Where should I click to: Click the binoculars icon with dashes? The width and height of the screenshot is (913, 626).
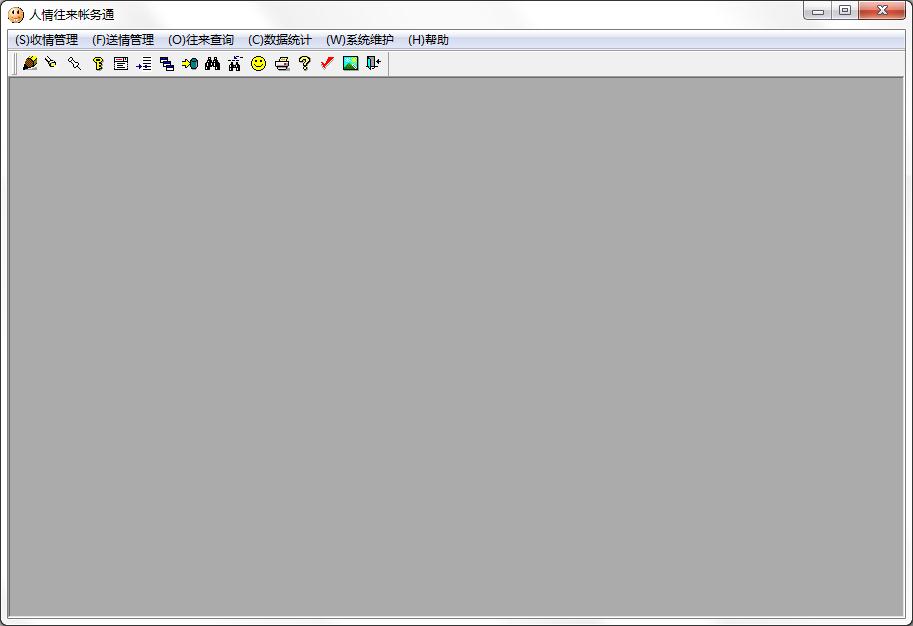coord(235,63)
